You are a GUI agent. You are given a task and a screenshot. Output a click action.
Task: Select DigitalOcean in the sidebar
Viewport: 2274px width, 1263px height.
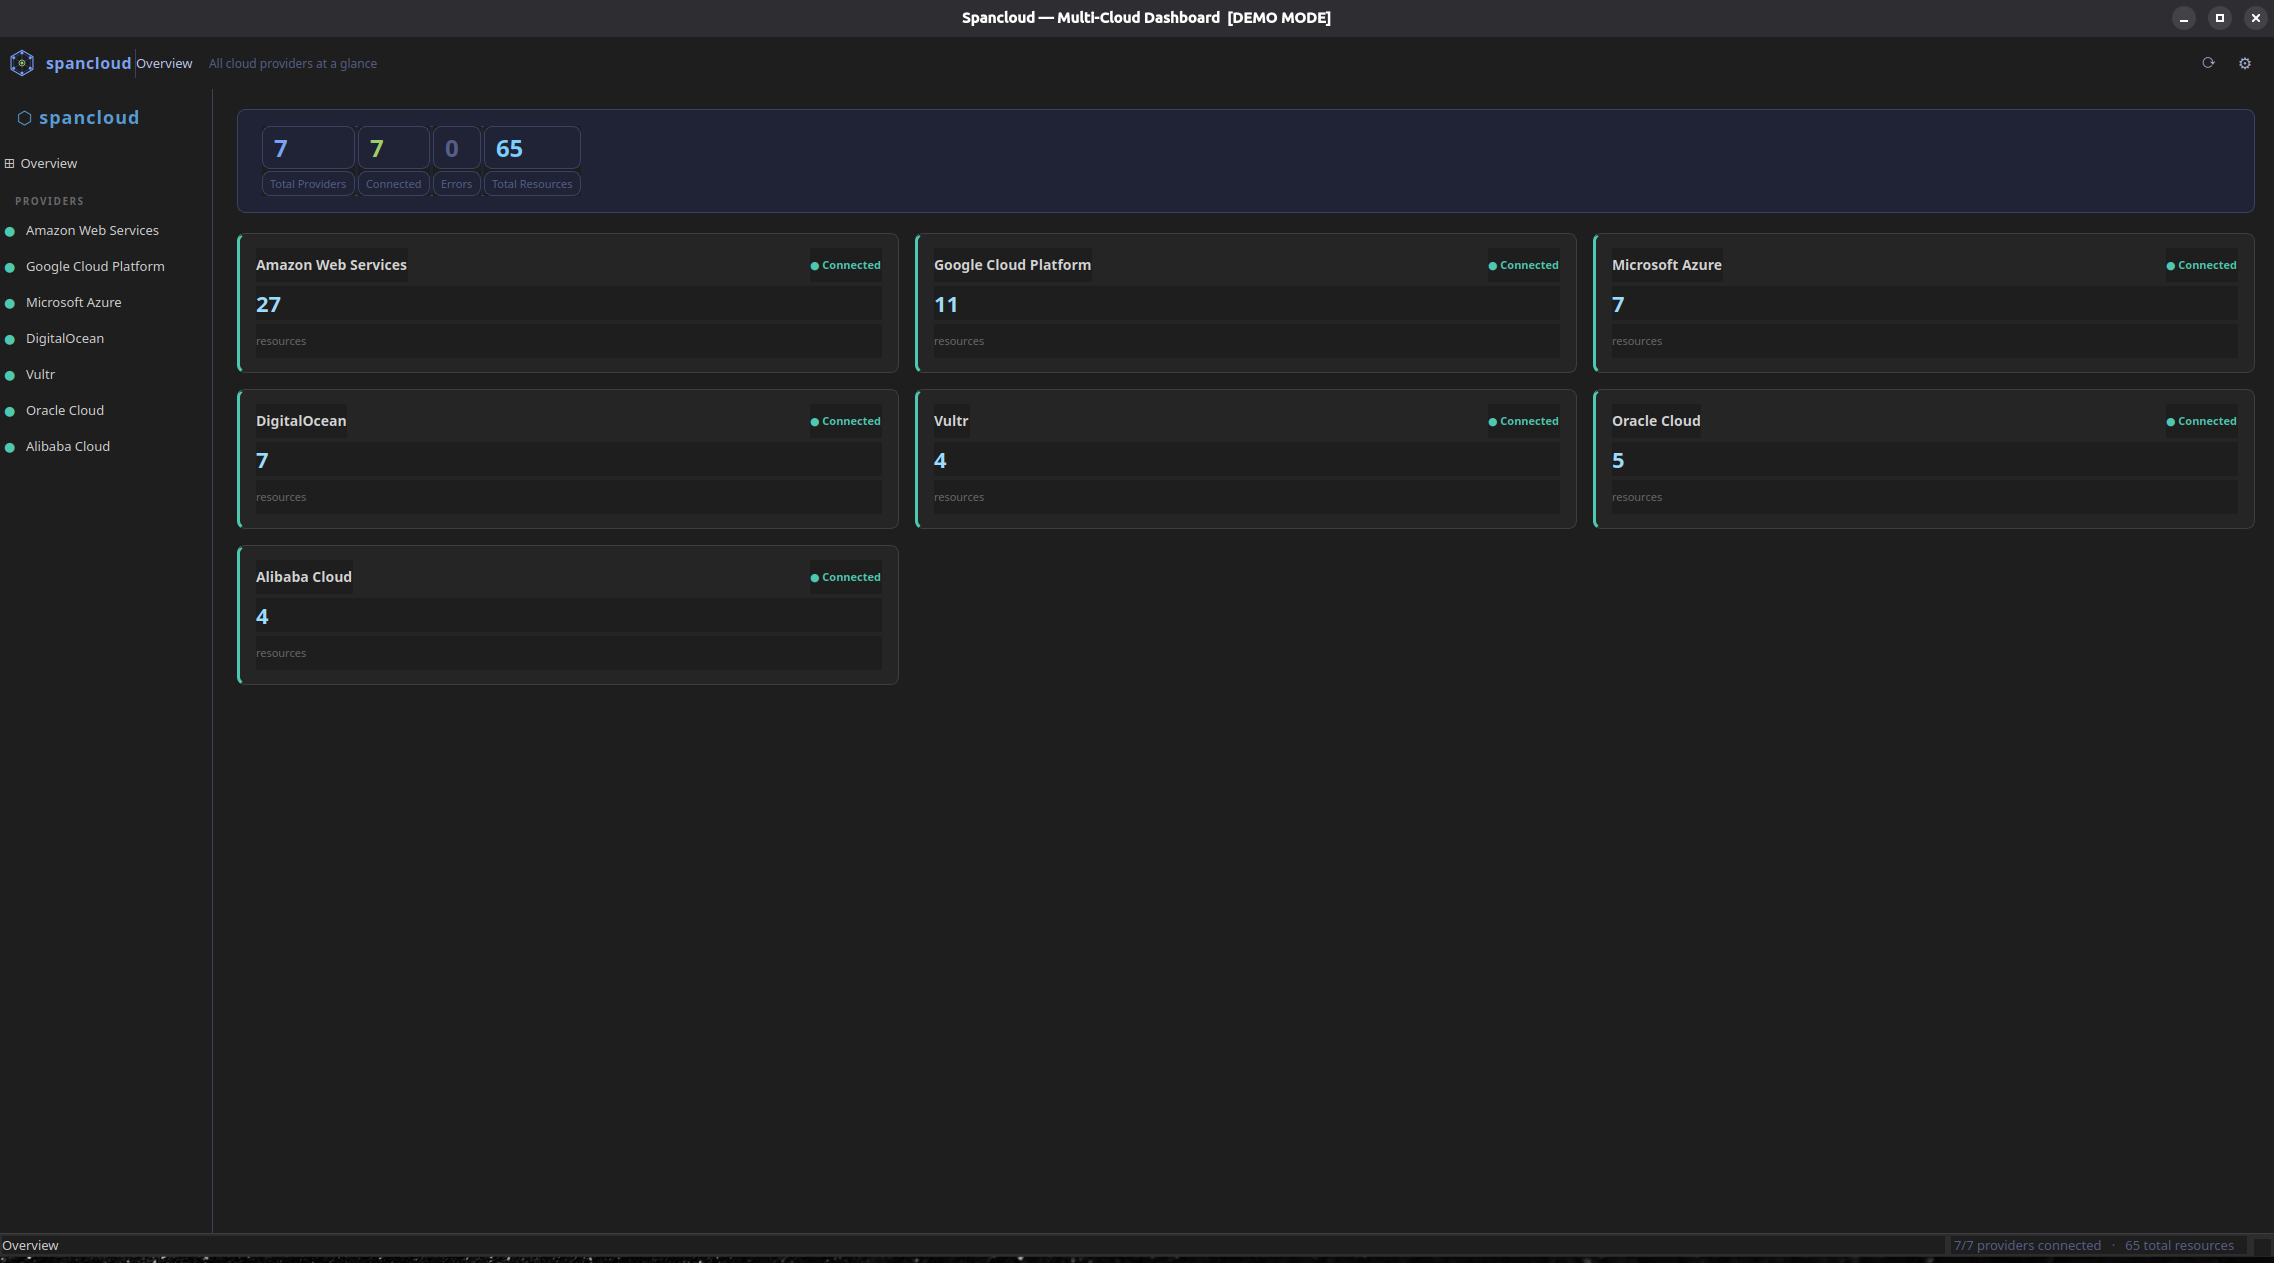click(65, 338)
